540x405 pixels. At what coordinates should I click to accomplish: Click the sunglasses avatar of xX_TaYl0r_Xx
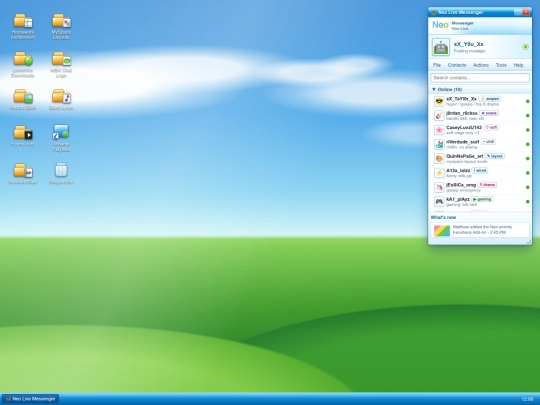point(439,101)
